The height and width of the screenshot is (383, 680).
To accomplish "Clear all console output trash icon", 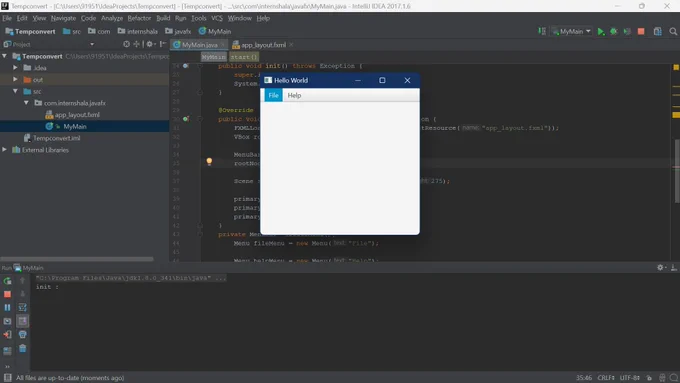I will pyautogui.click(x=23, y=348).
